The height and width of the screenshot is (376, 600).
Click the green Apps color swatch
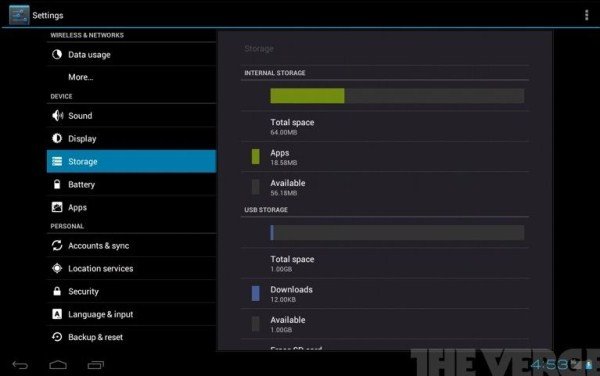(256, 156)
